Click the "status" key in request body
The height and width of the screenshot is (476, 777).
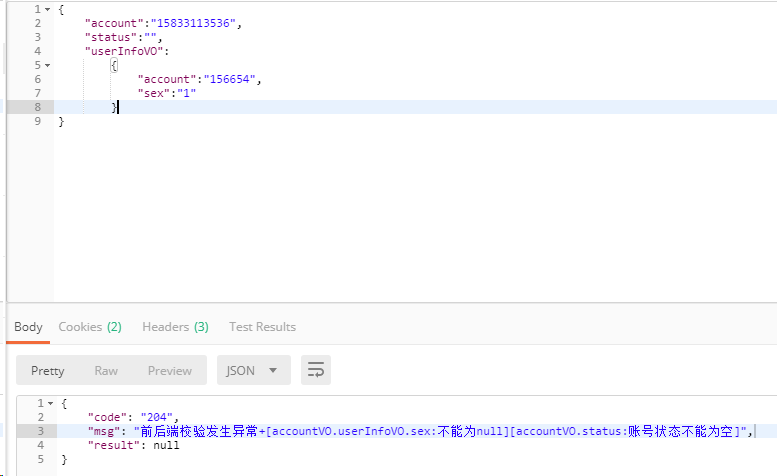(111, 37)
